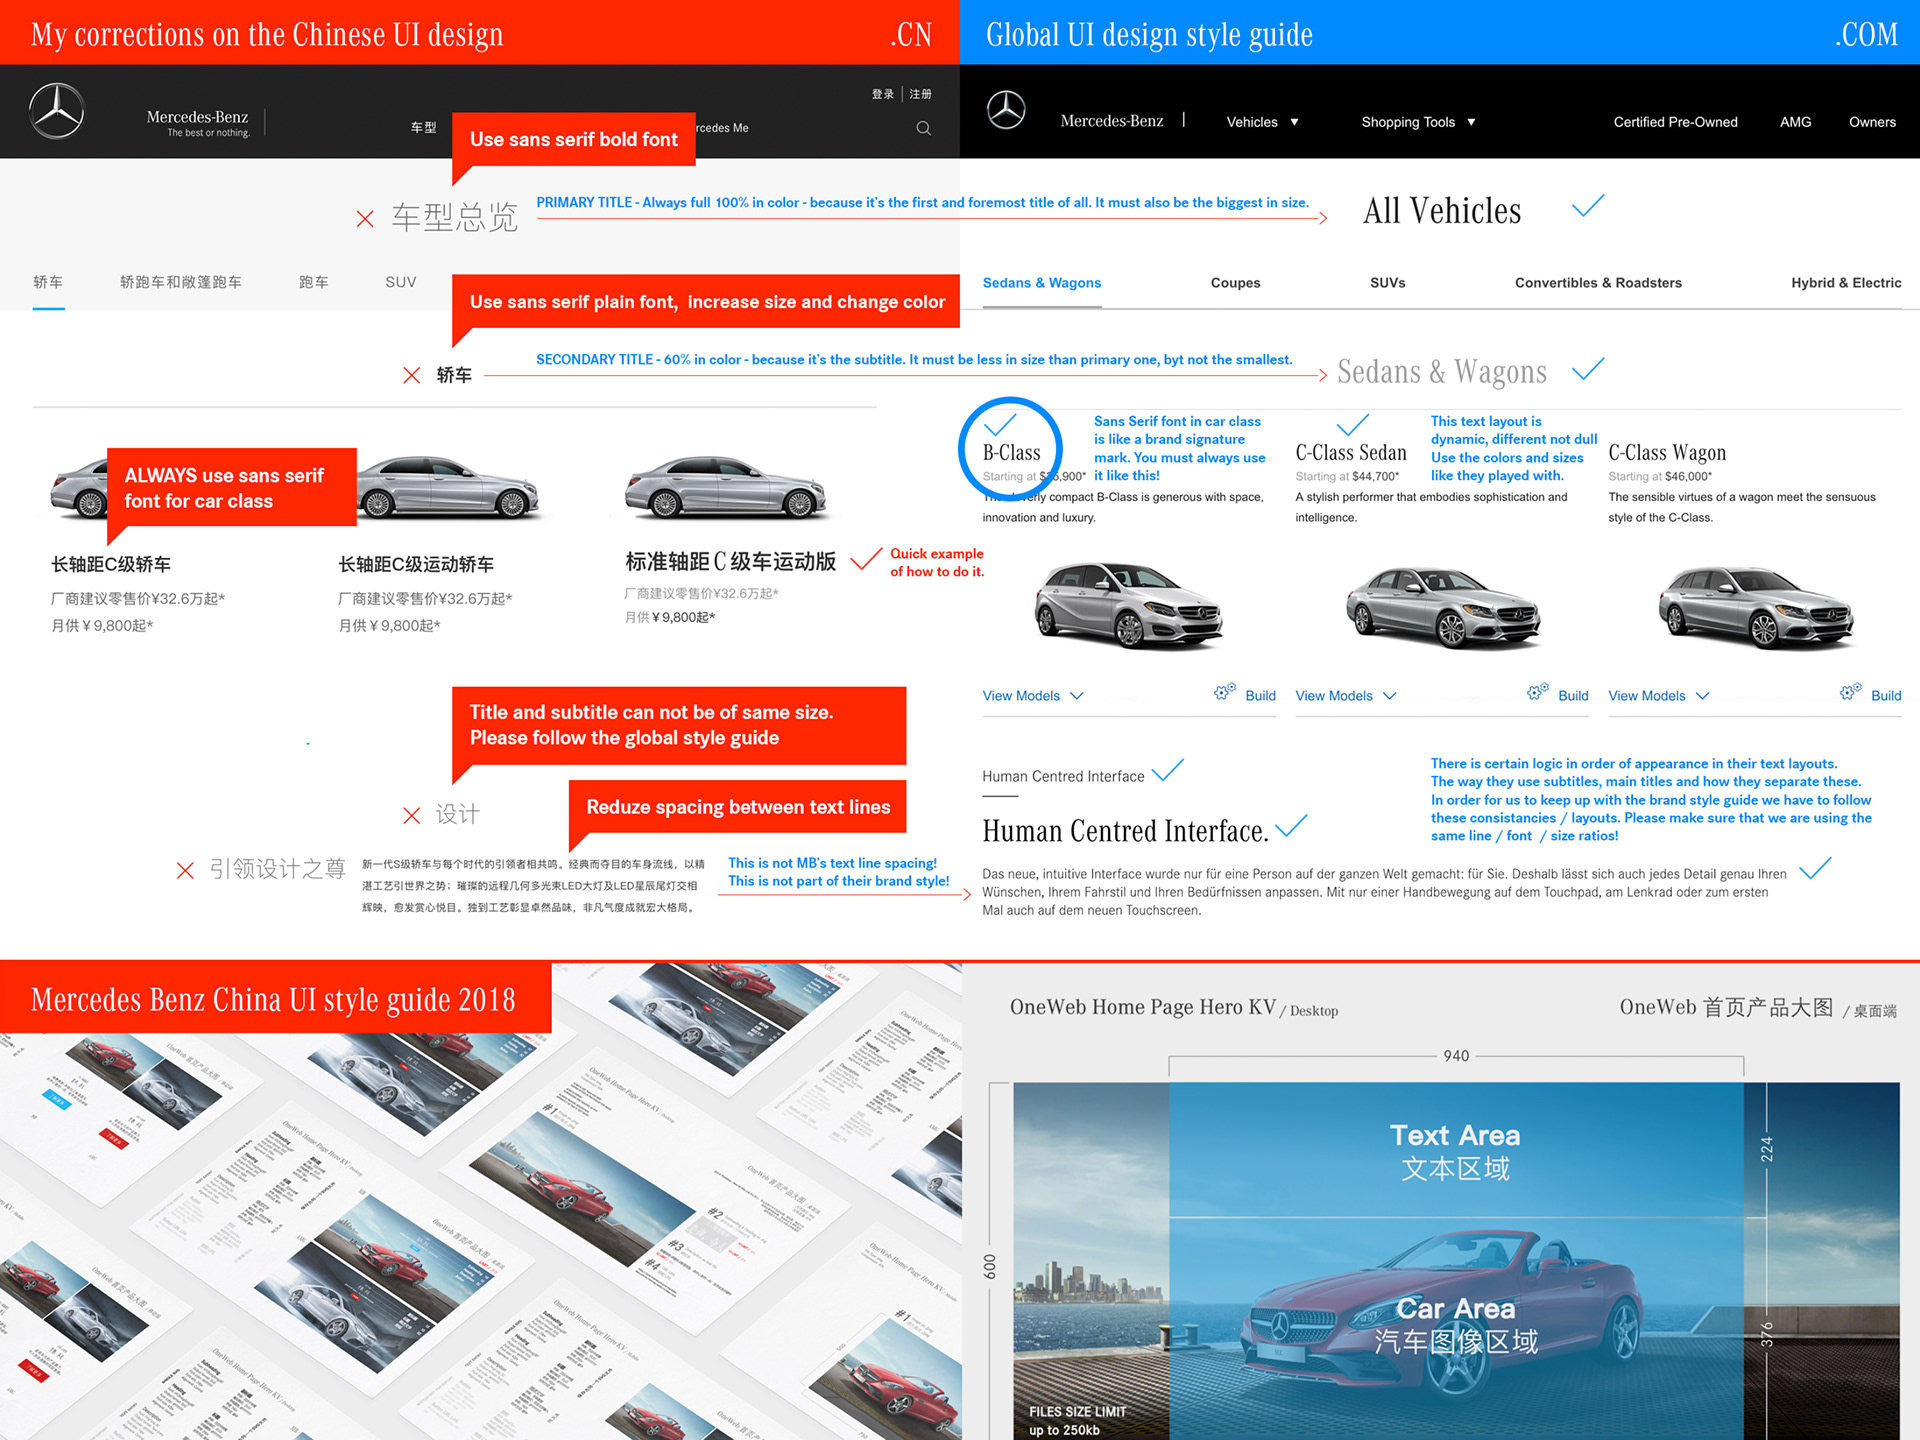Click the OneWeb Home Page Hero KV title
Screen dimensions: 1920x1440
tap(1143, 1007)
